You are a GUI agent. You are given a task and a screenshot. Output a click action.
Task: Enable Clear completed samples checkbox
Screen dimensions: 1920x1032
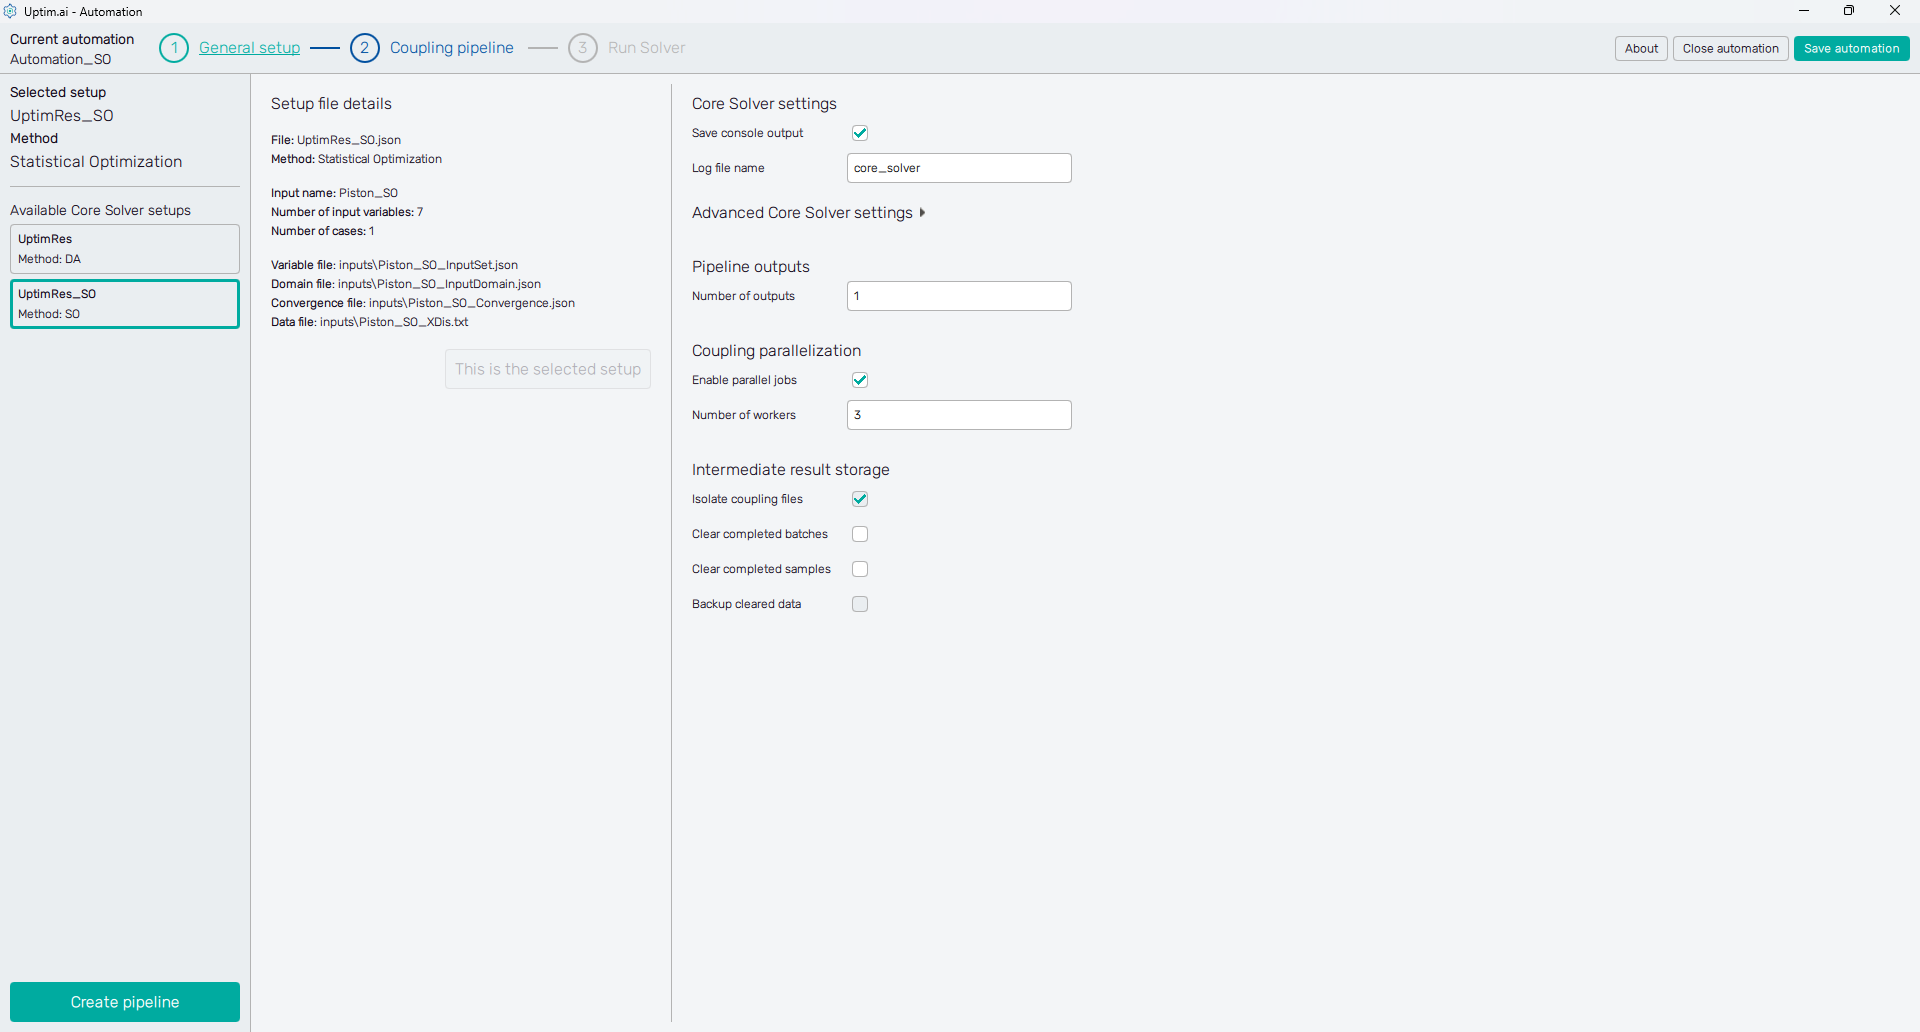click(860, 569)
